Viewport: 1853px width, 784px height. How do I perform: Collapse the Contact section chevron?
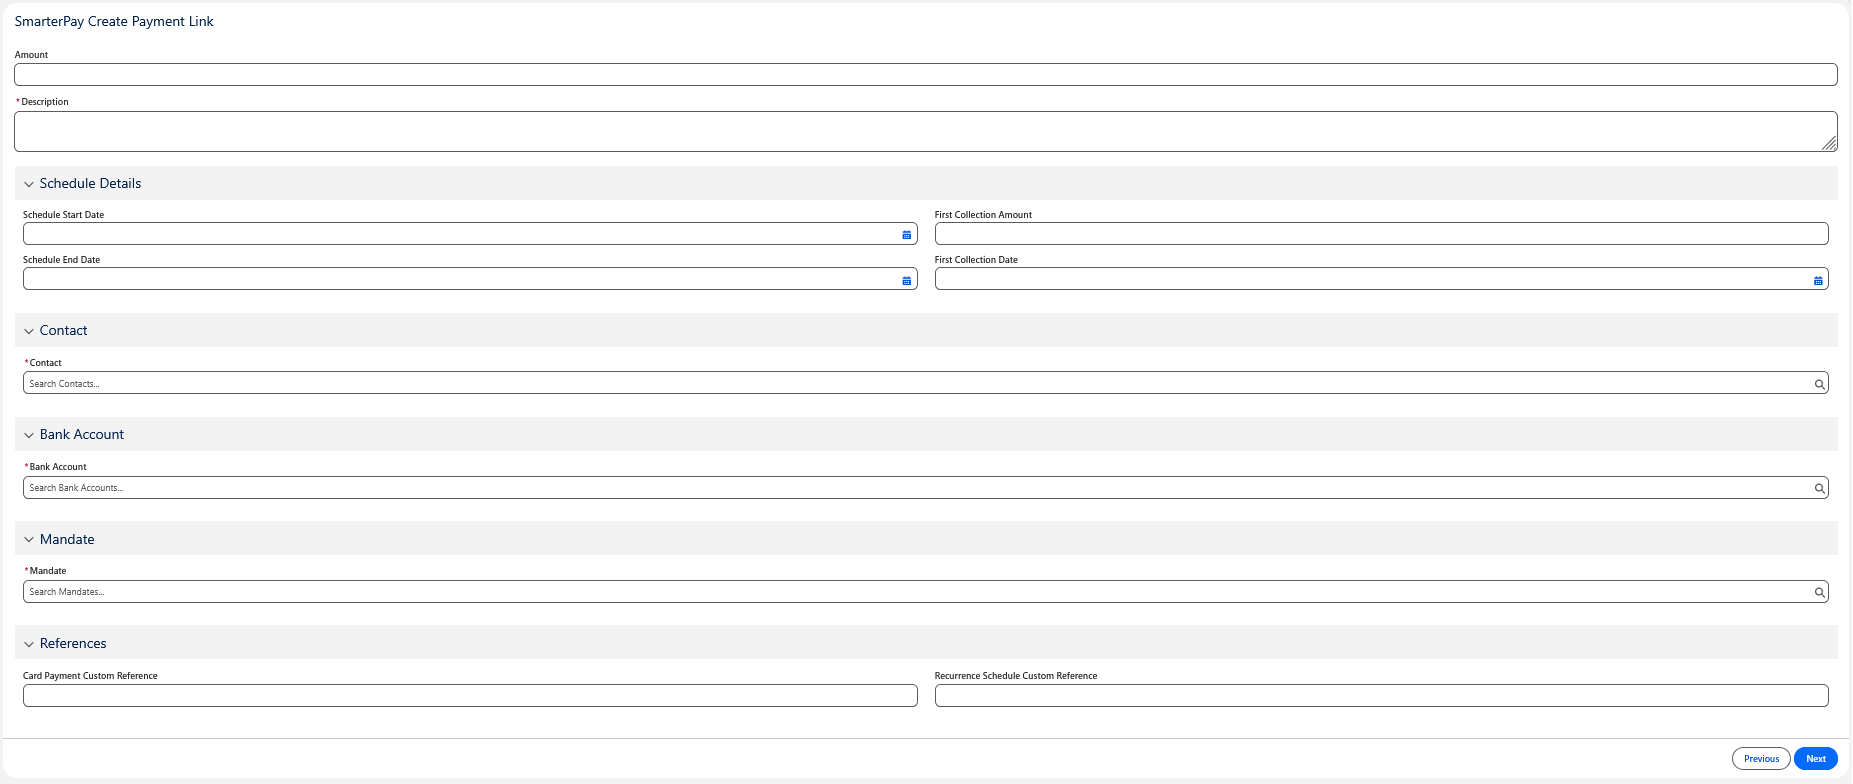[x=29, y=331]
